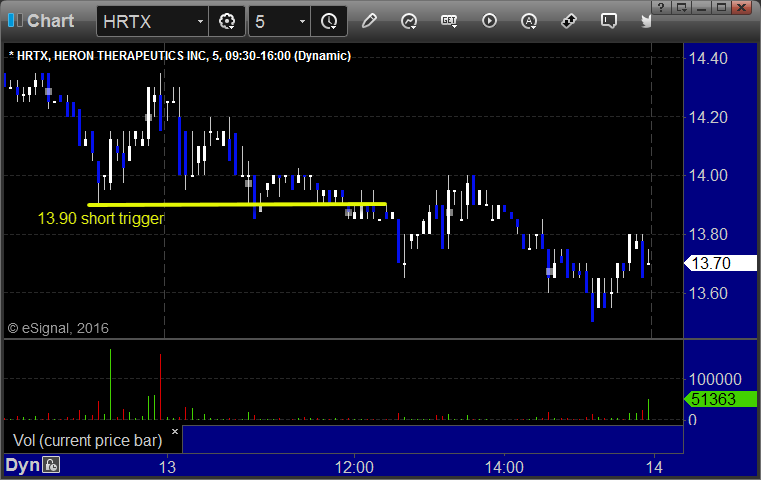Click the 12:00 time axis label

[354, 467]
